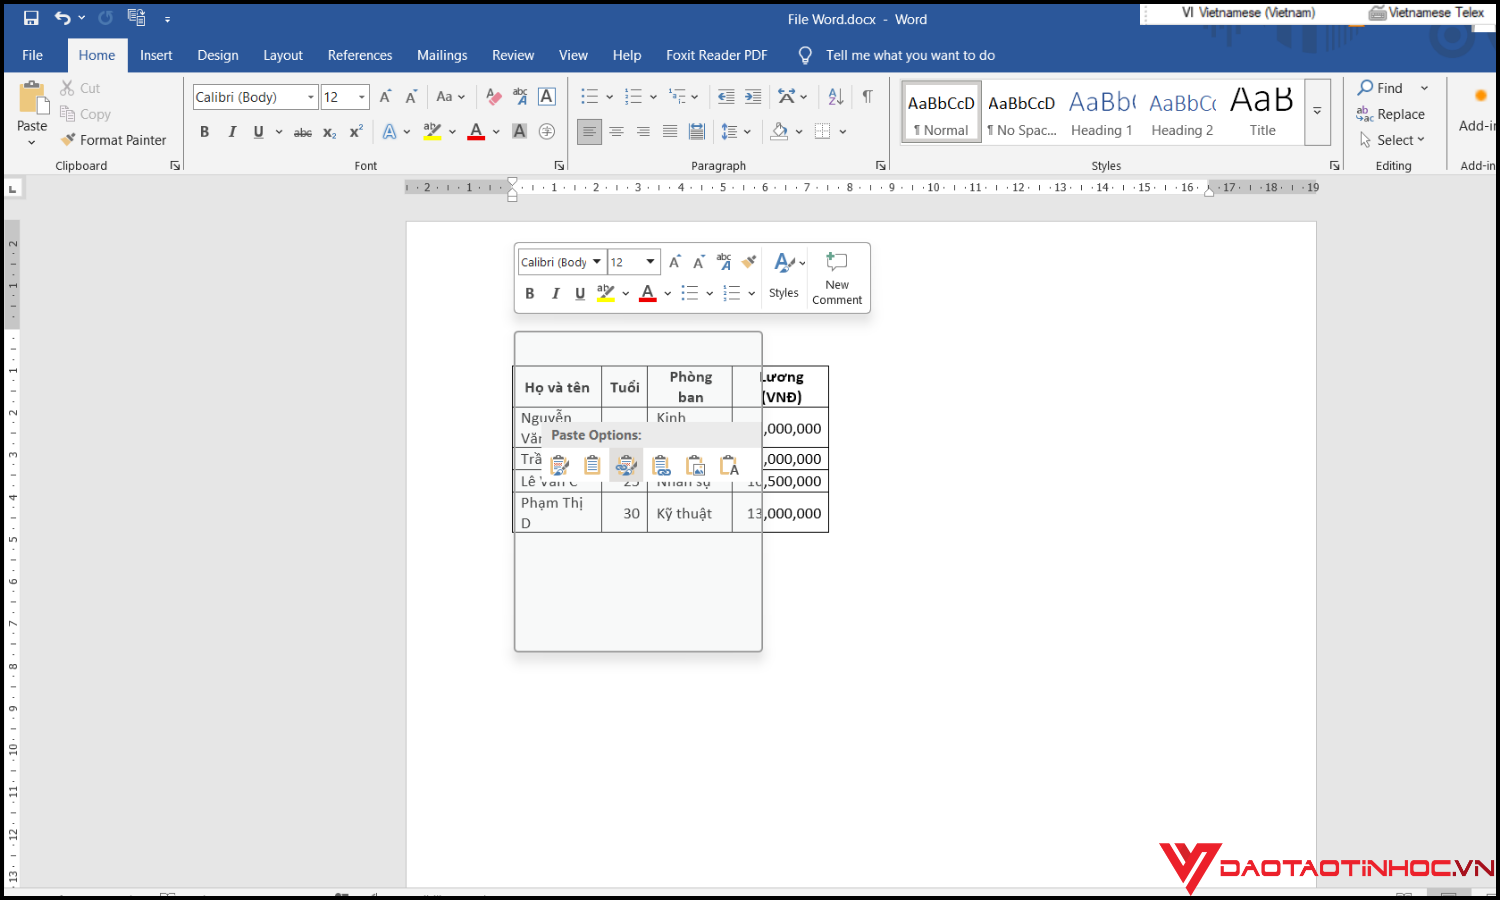Toggle Show/Hide paragraph marks
1500x900 pixels.
click(867, 97)
